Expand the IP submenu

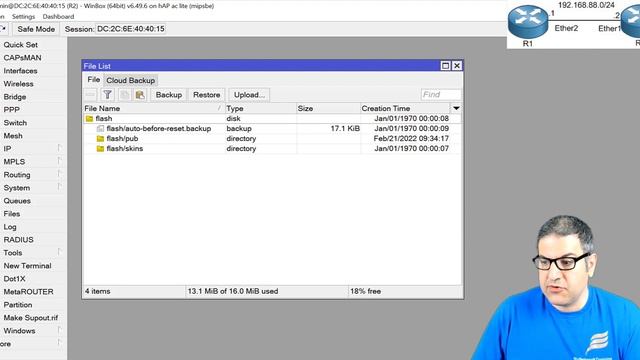click(x=60, y=148)
